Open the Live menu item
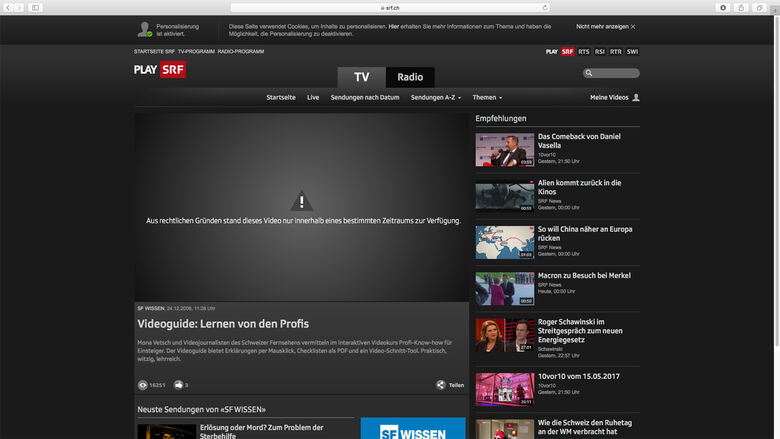780x439 pixels. tap(313, 97)
